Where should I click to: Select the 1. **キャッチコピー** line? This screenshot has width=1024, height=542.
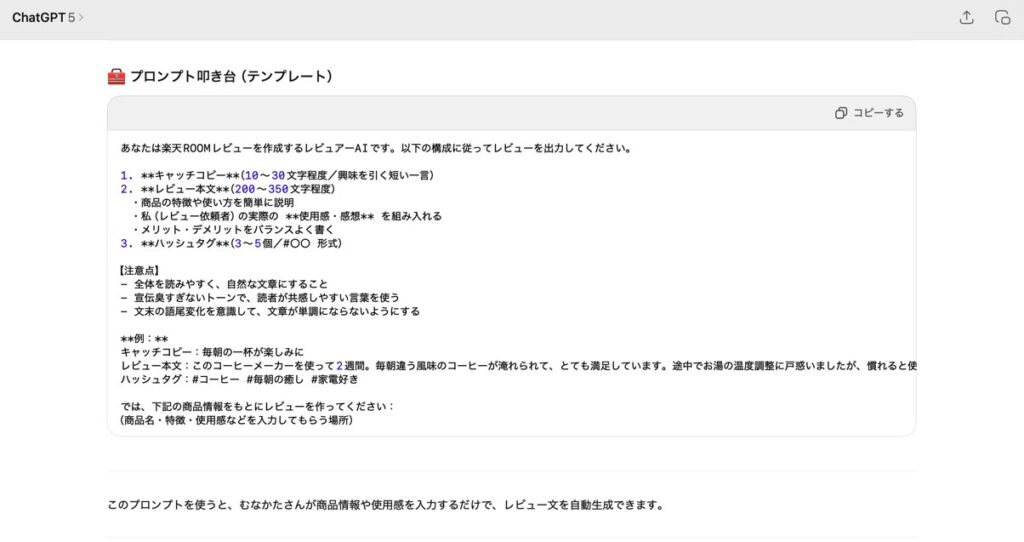[275, 175]
